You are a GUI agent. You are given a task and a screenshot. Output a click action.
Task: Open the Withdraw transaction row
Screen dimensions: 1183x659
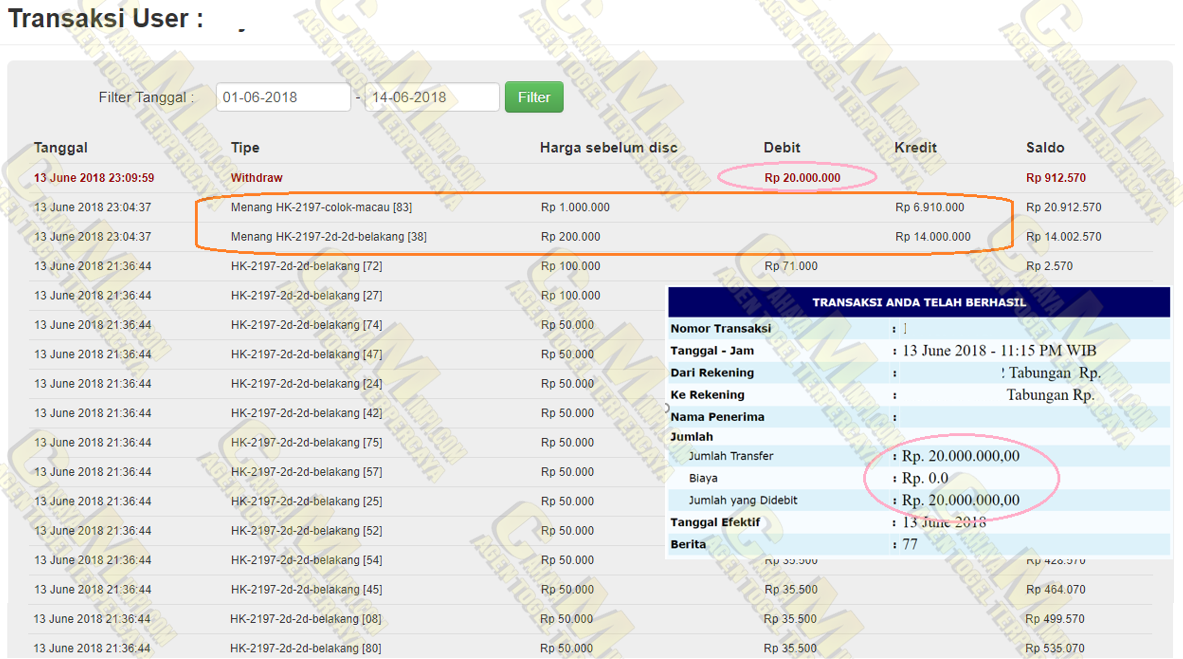click(257, 178)
